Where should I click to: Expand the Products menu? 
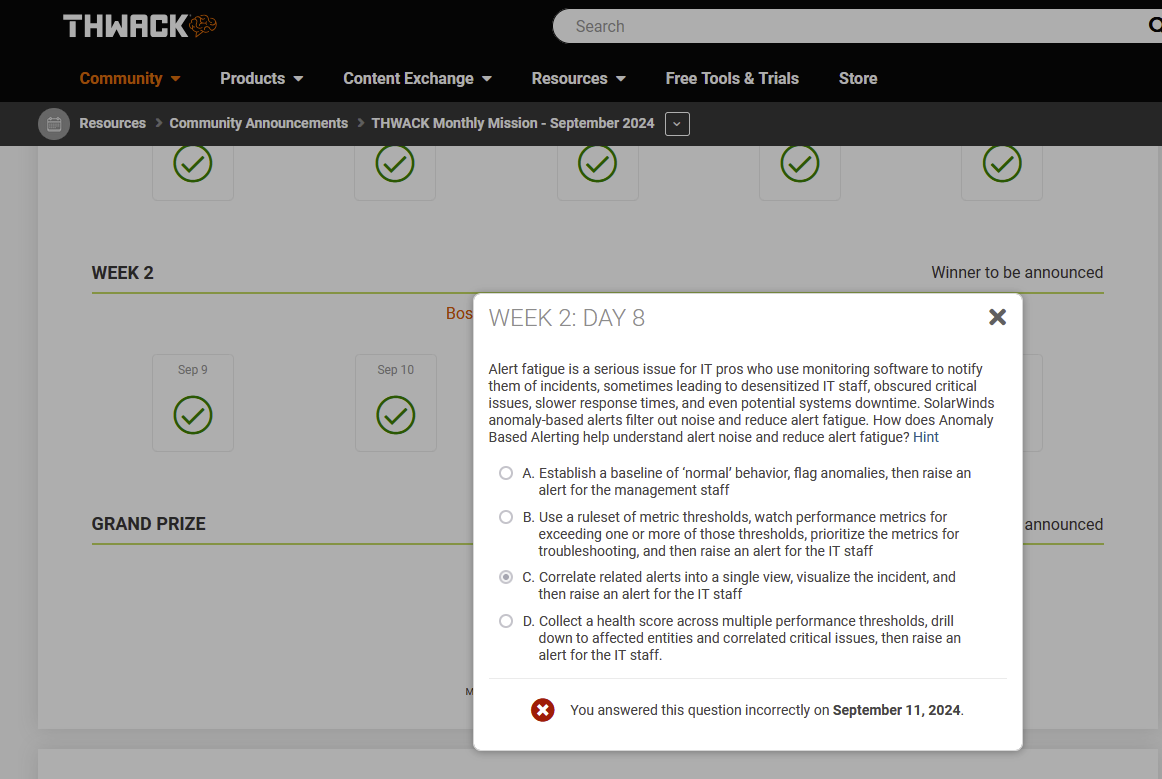click(262, 79)
